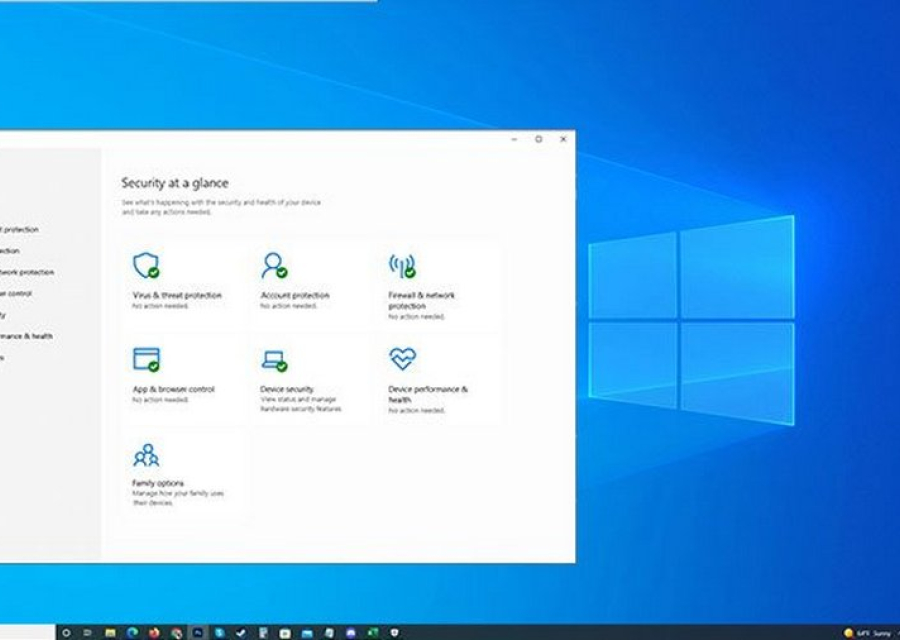900x640 pixels.
Task: Open Account protection via its person icon
Action: coord(273,265)
